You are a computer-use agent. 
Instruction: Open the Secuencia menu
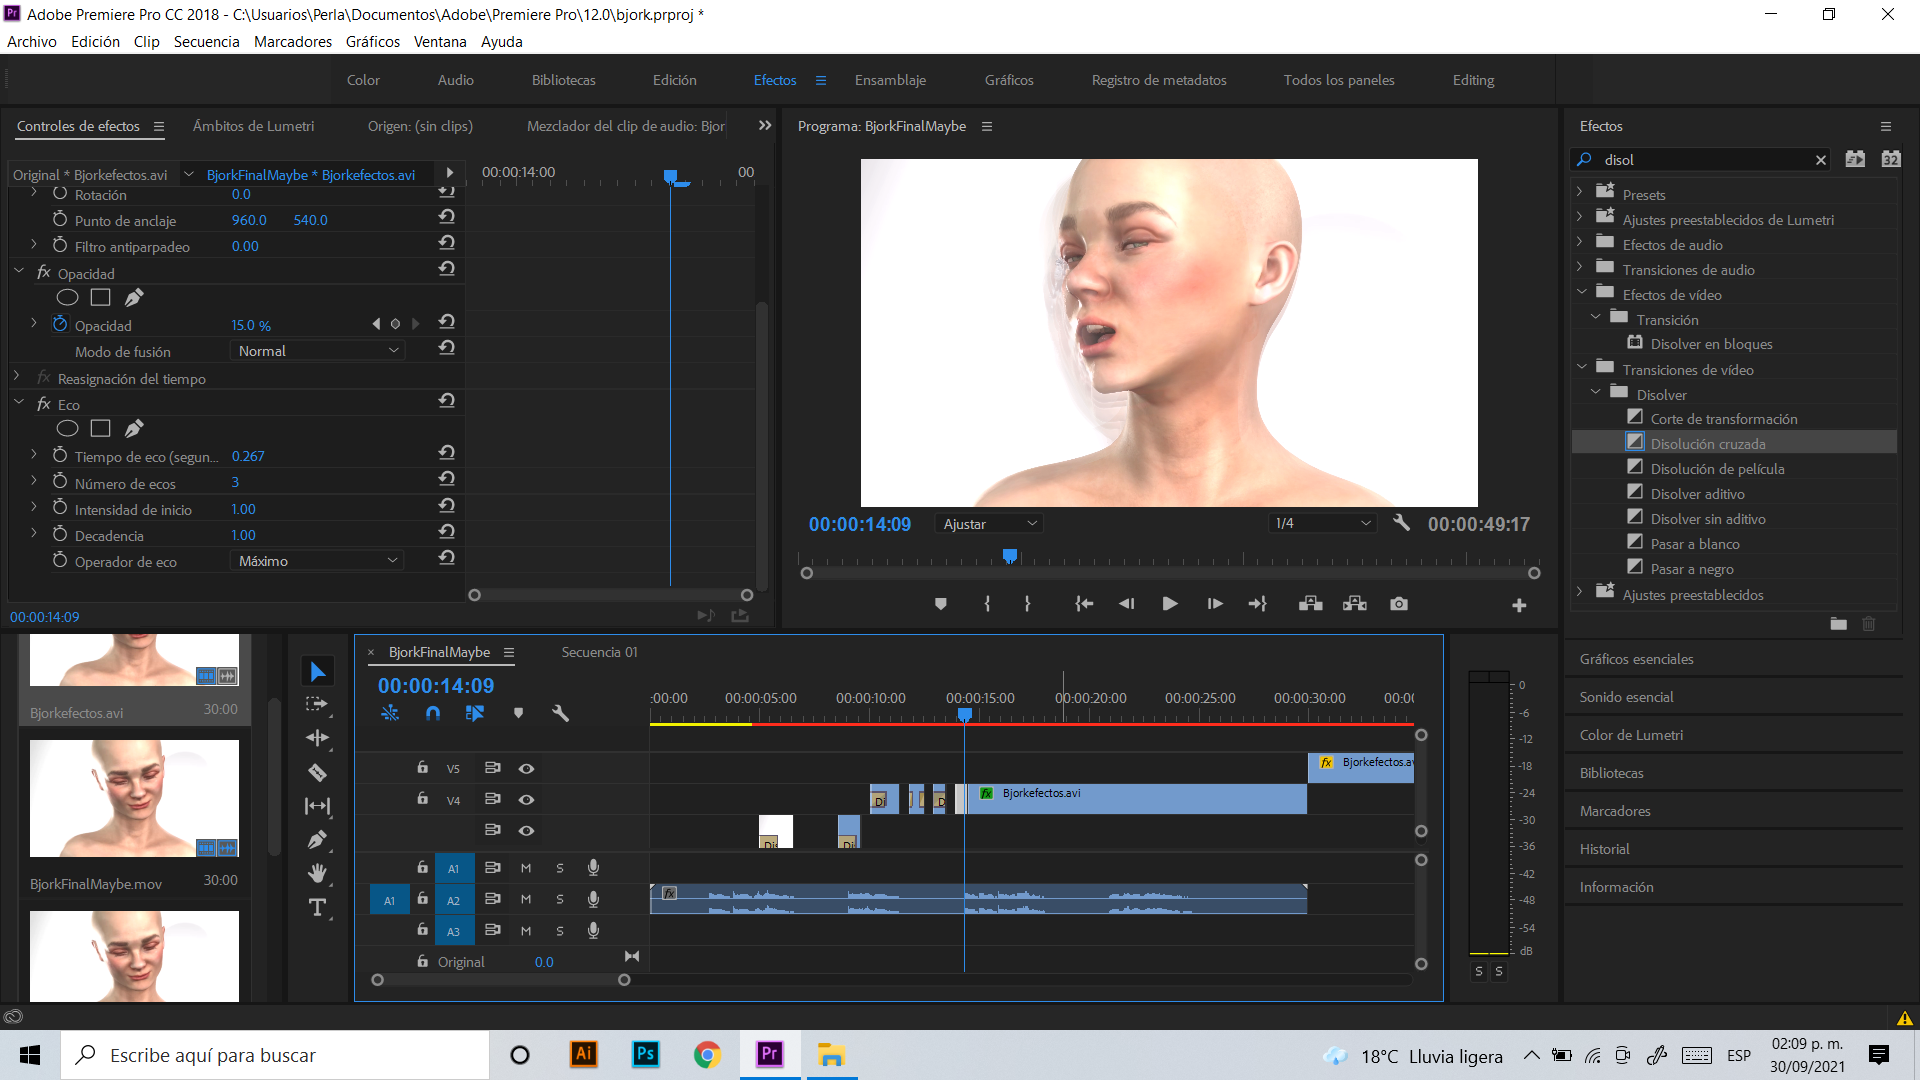click(206, 42)
